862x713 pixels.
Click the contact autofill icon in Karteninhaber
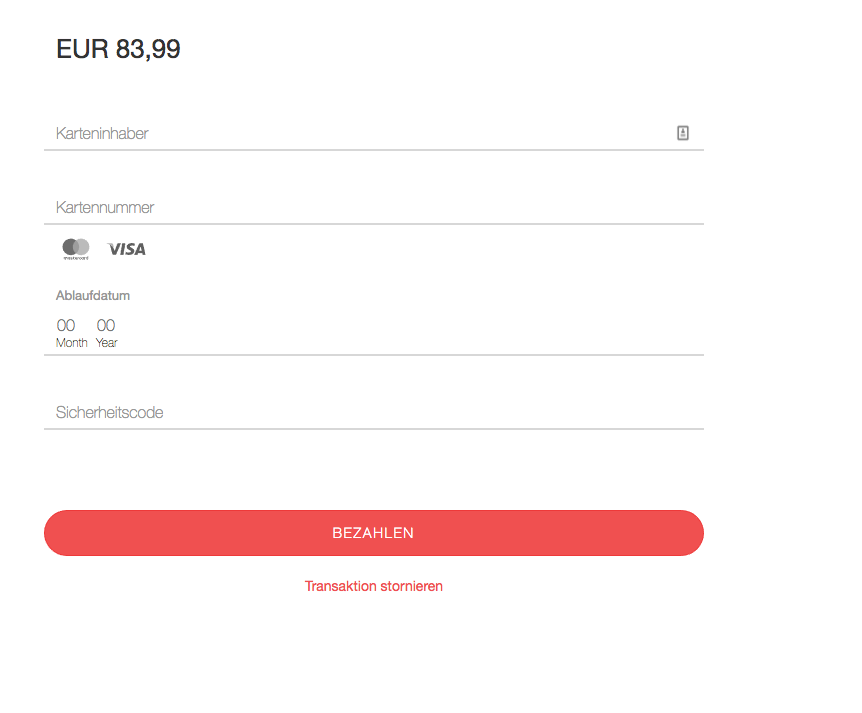[682, 132]
